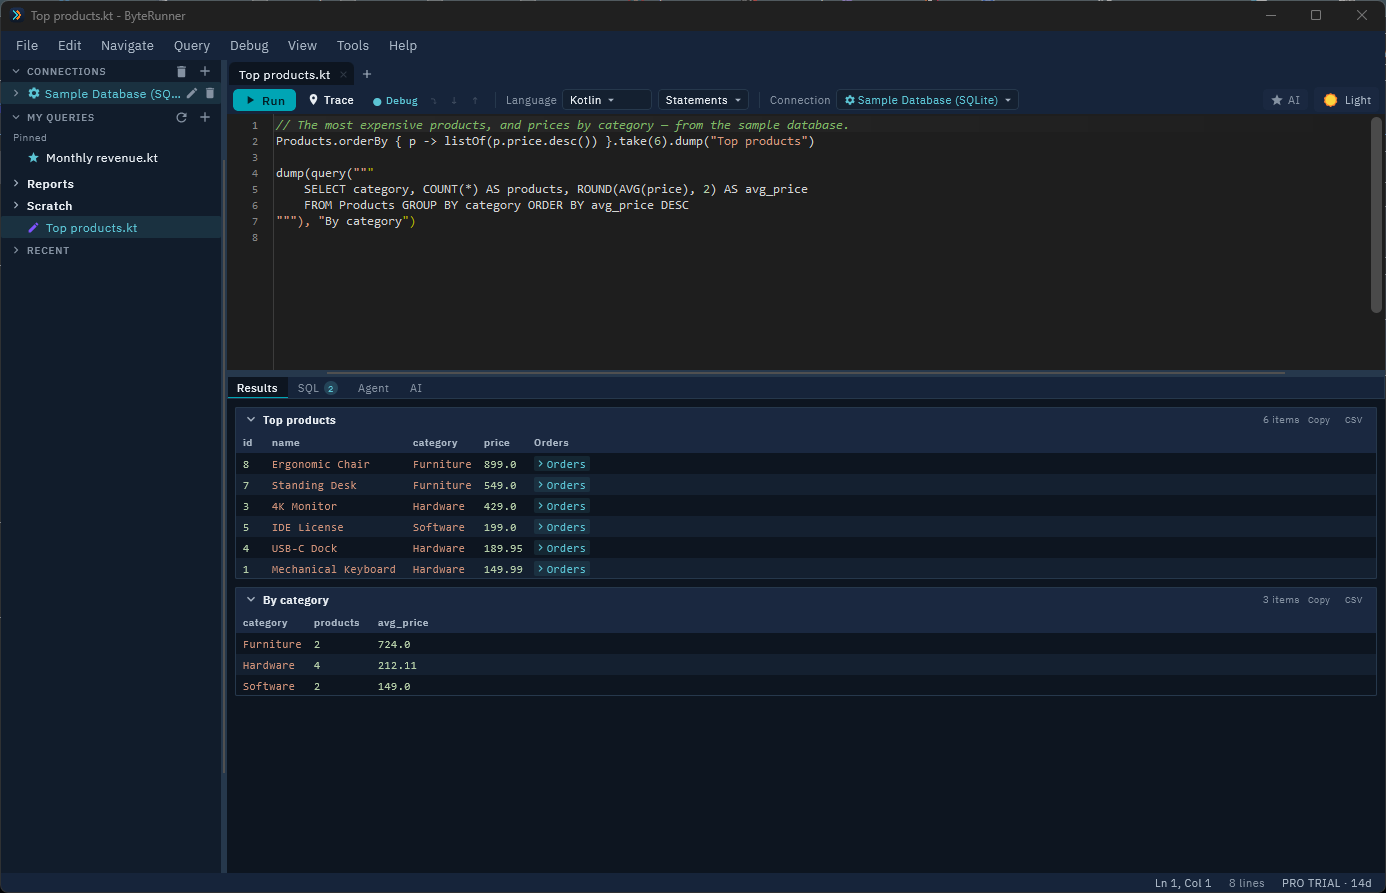Click the star icon beside Monthly revenue.kt

pyautogui.click(x=34, y=158)
